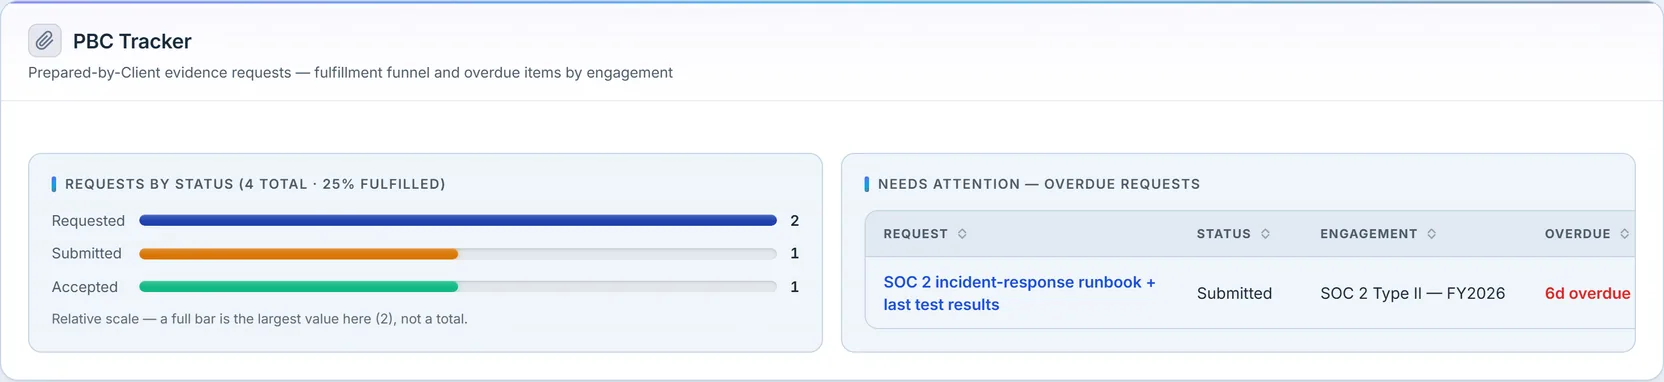Click the Relative scale footnote text

point(260,319)
